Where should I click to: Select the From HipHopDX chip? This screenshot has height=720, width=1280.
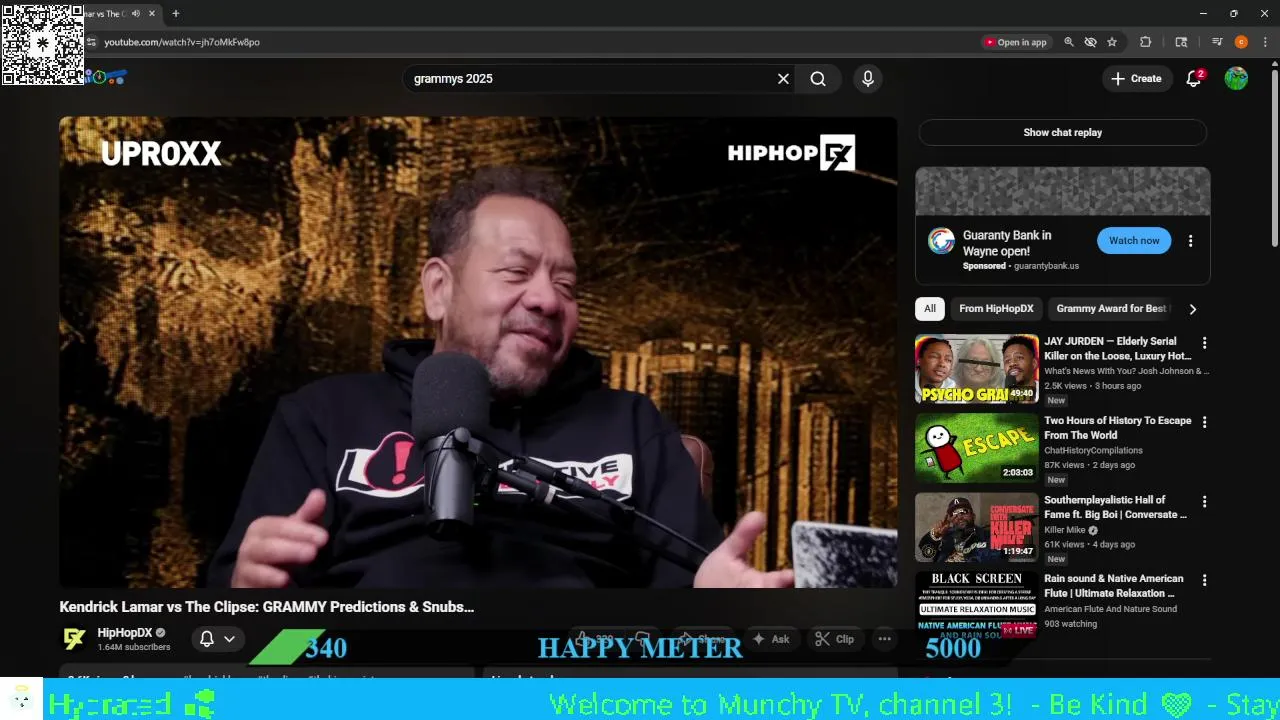(x=996, y=309)
